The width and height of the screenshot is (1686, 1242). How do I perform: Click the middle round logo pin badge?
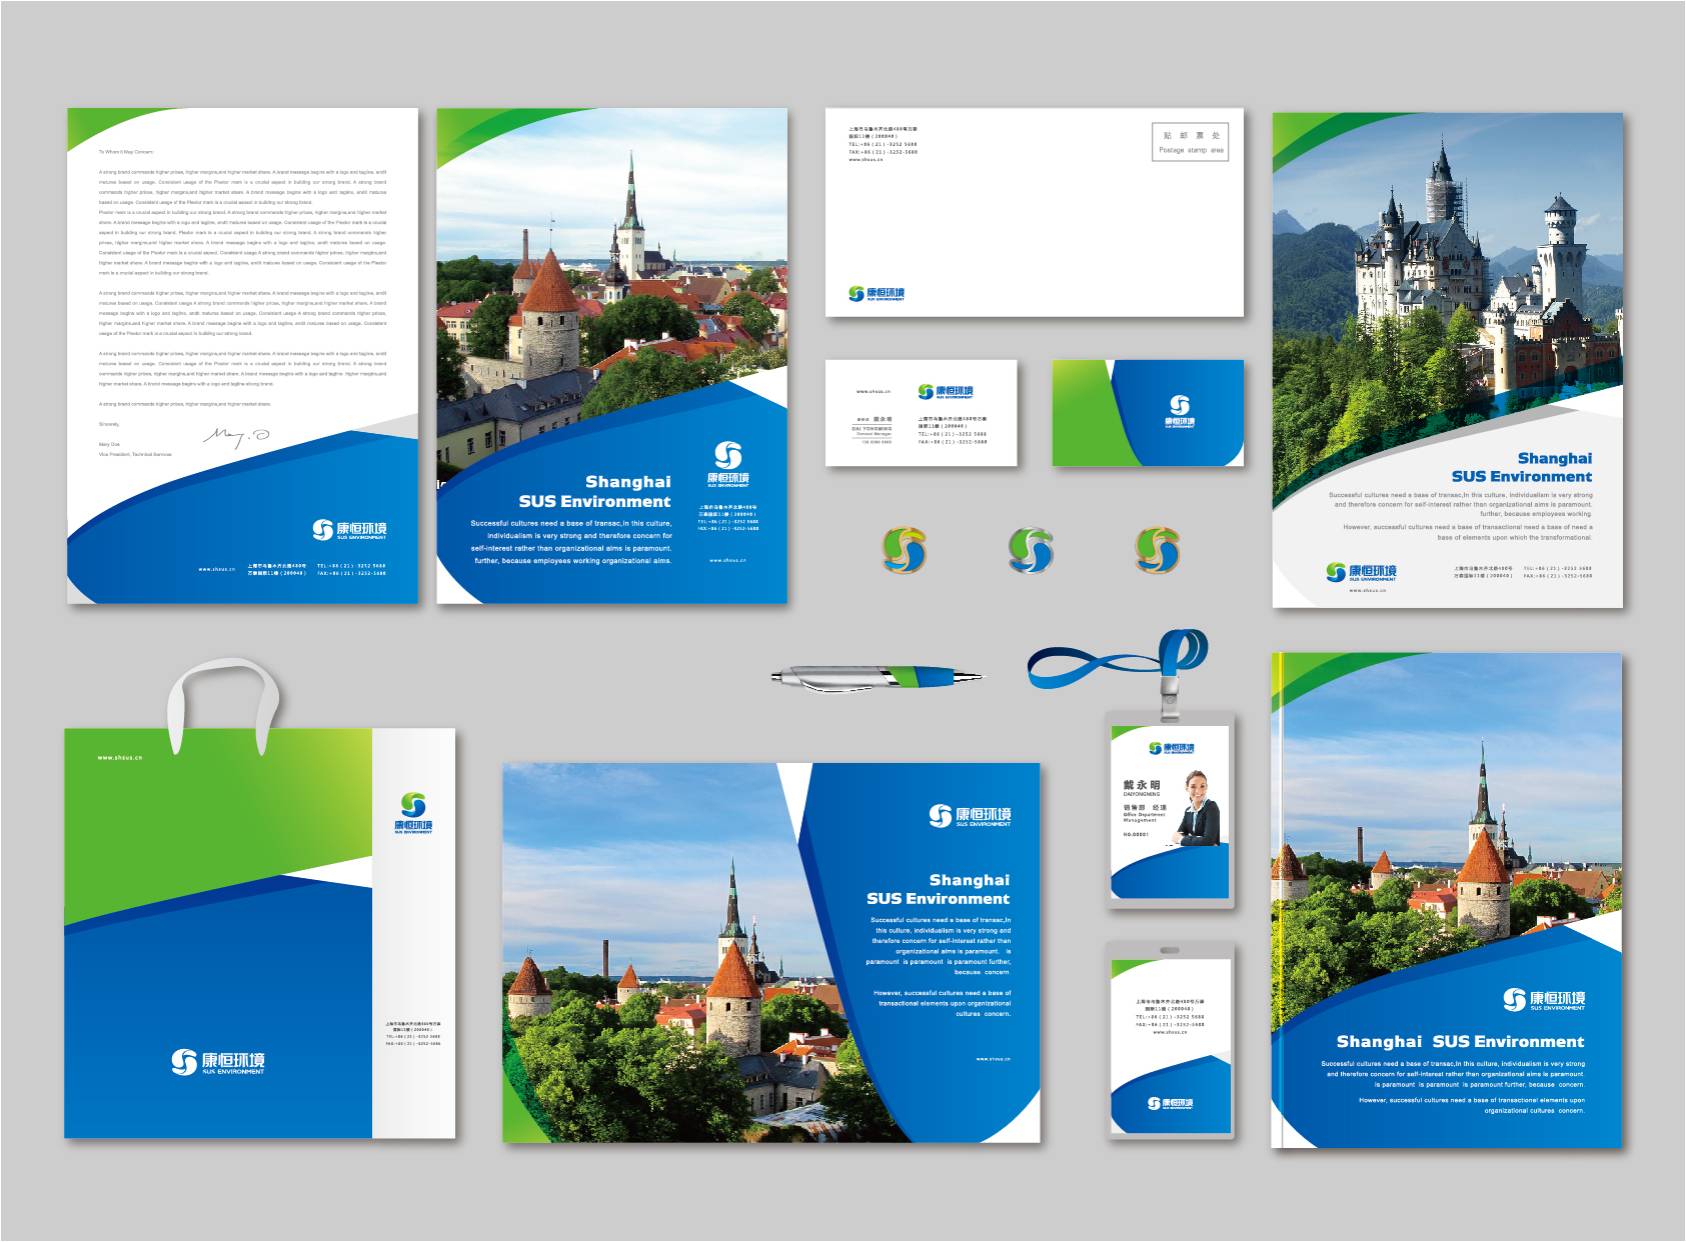click(1030, 550)
